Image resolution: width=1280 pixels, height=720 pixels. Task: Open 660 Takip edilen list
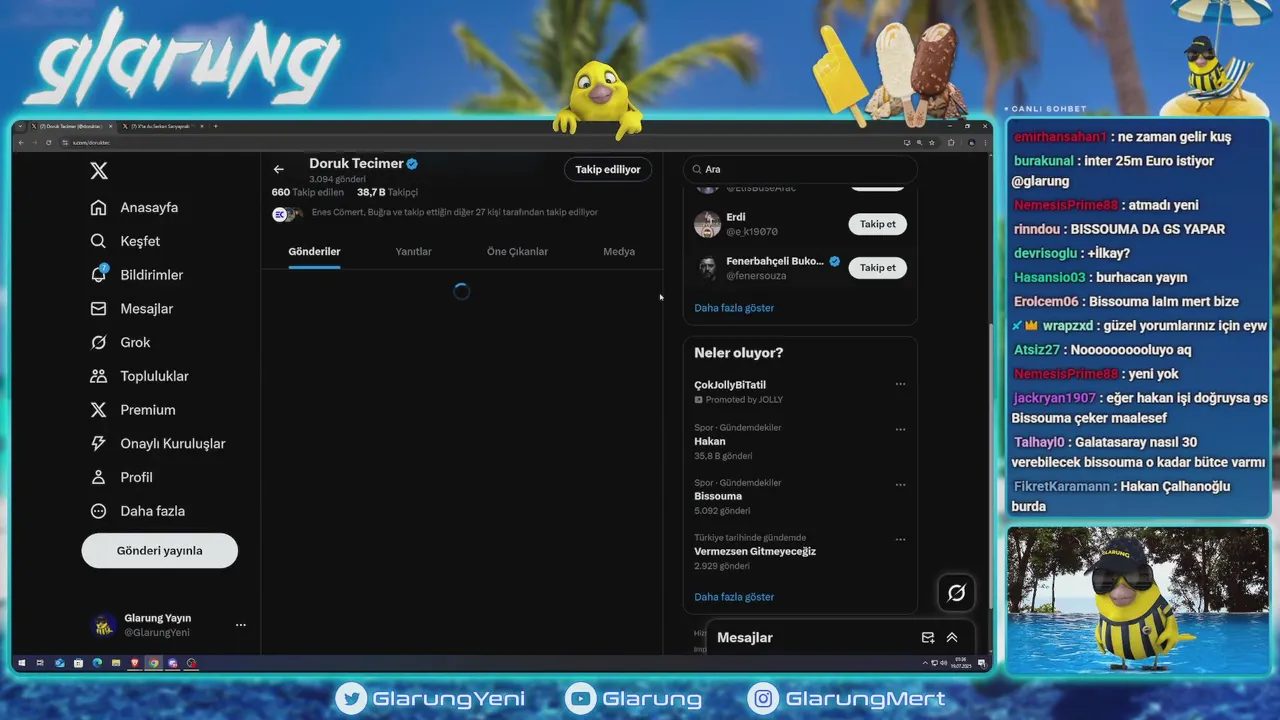click(308, 192)
